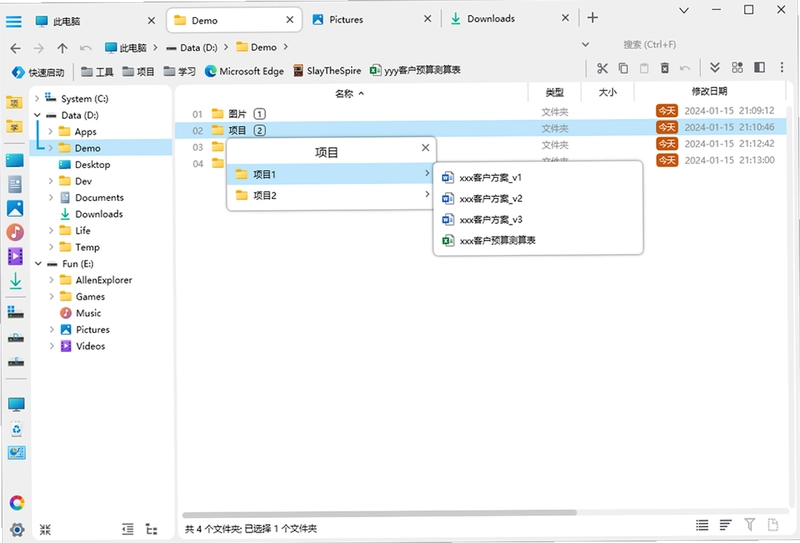Expand the Dev folder node
800x543 pixels.
pyautogui.click(x=51, y=181)
